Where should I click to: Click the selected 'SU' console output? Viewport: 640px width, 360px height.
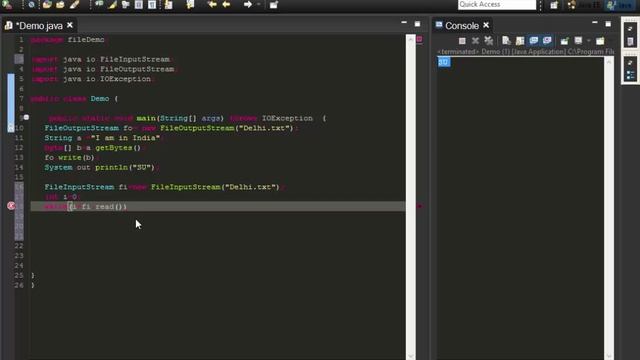444,62
